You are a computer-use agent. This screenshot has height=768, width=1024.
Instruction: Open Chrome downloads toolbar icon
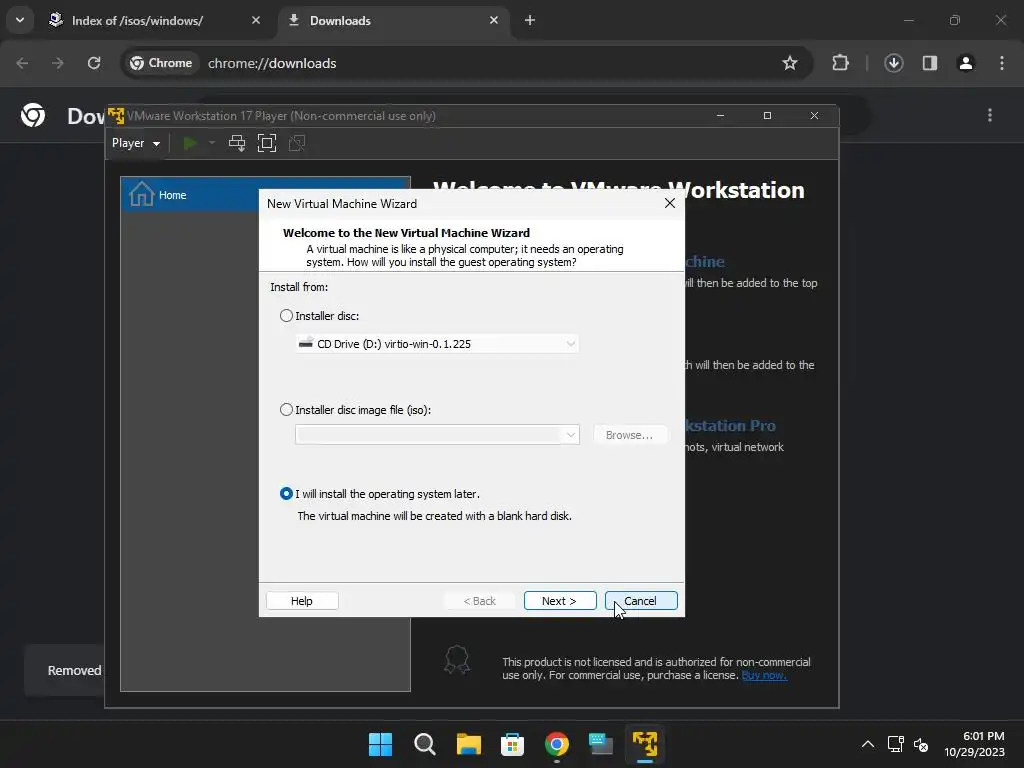(894, 63)
